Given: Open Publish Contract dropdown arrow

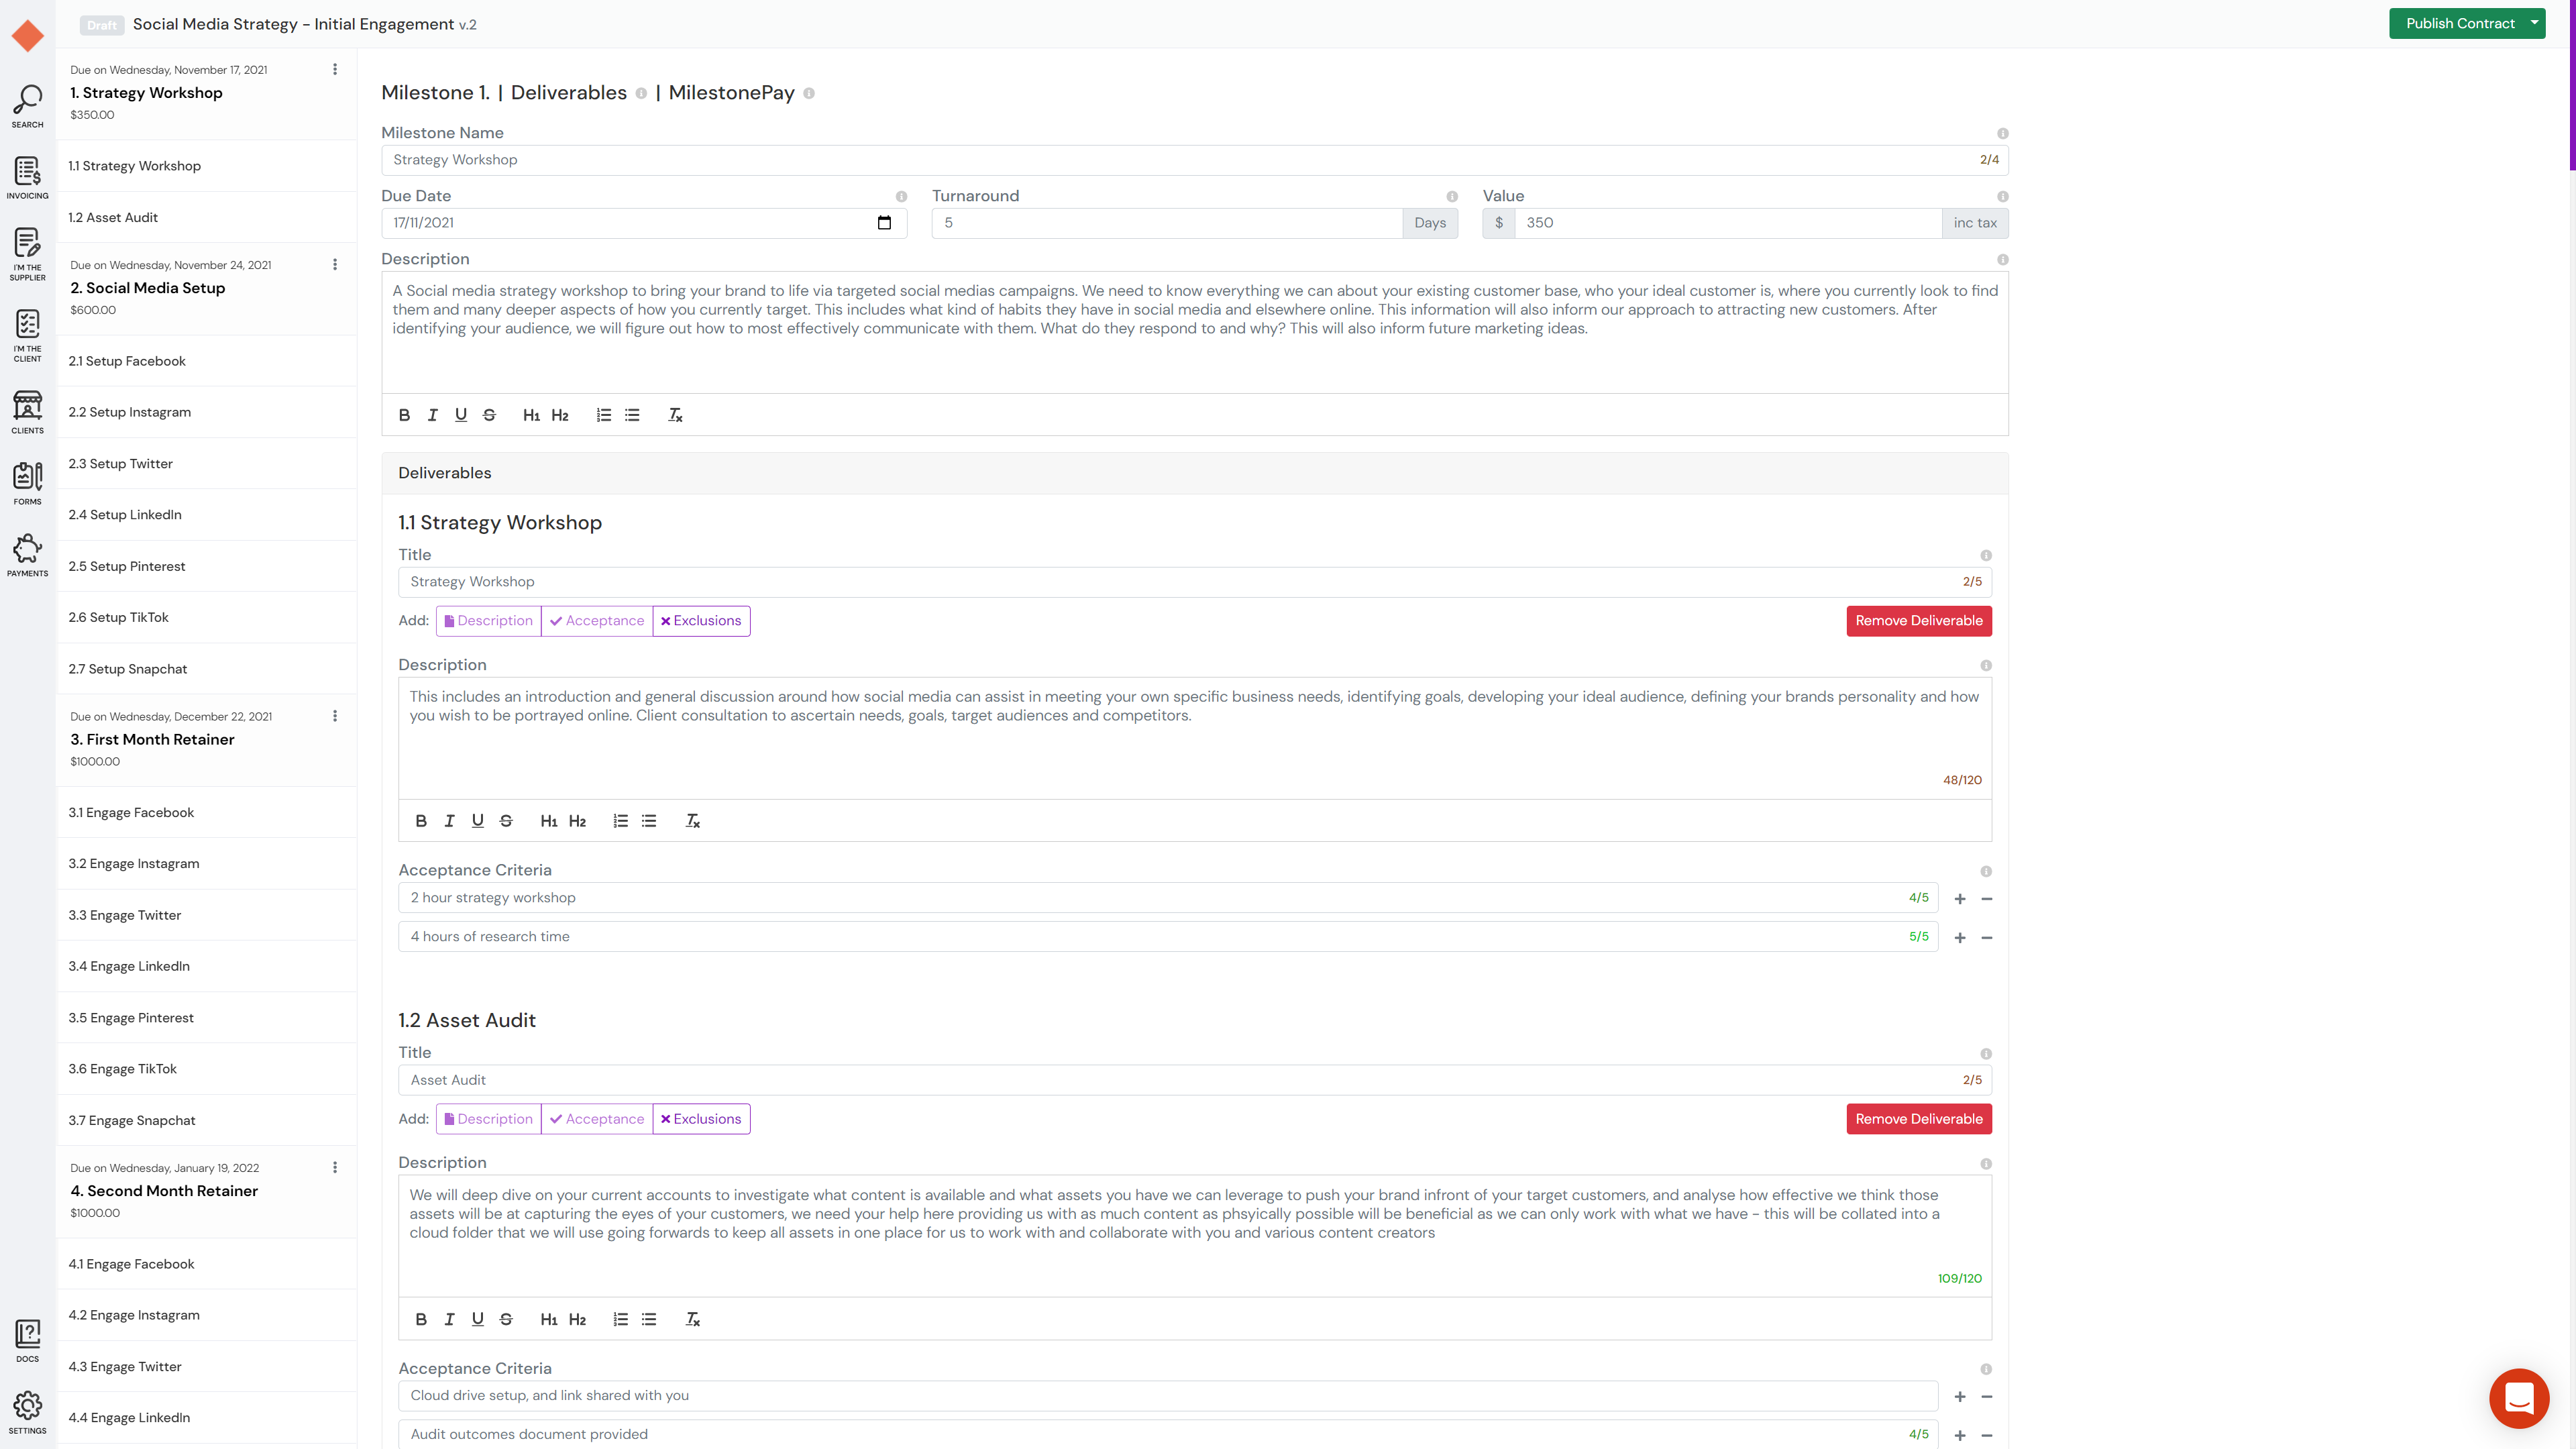Looking at the screenshot, I should [2535, 23].
